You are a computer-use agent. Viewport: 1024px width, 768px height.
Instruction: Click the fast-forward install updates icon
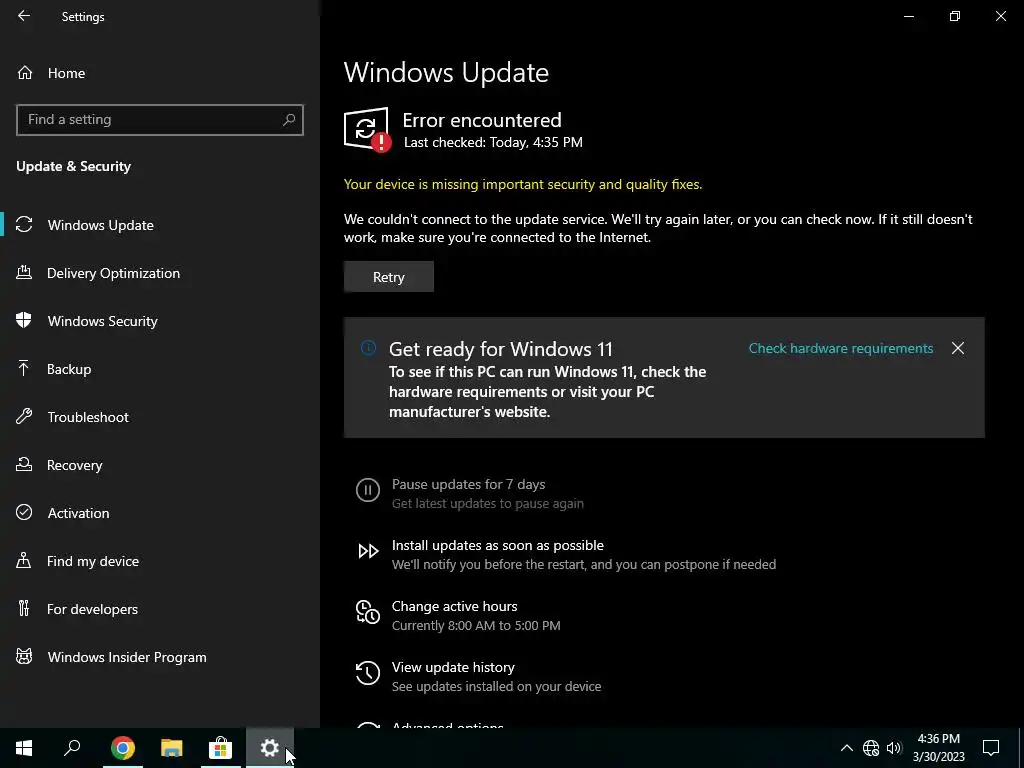(368, 551)
